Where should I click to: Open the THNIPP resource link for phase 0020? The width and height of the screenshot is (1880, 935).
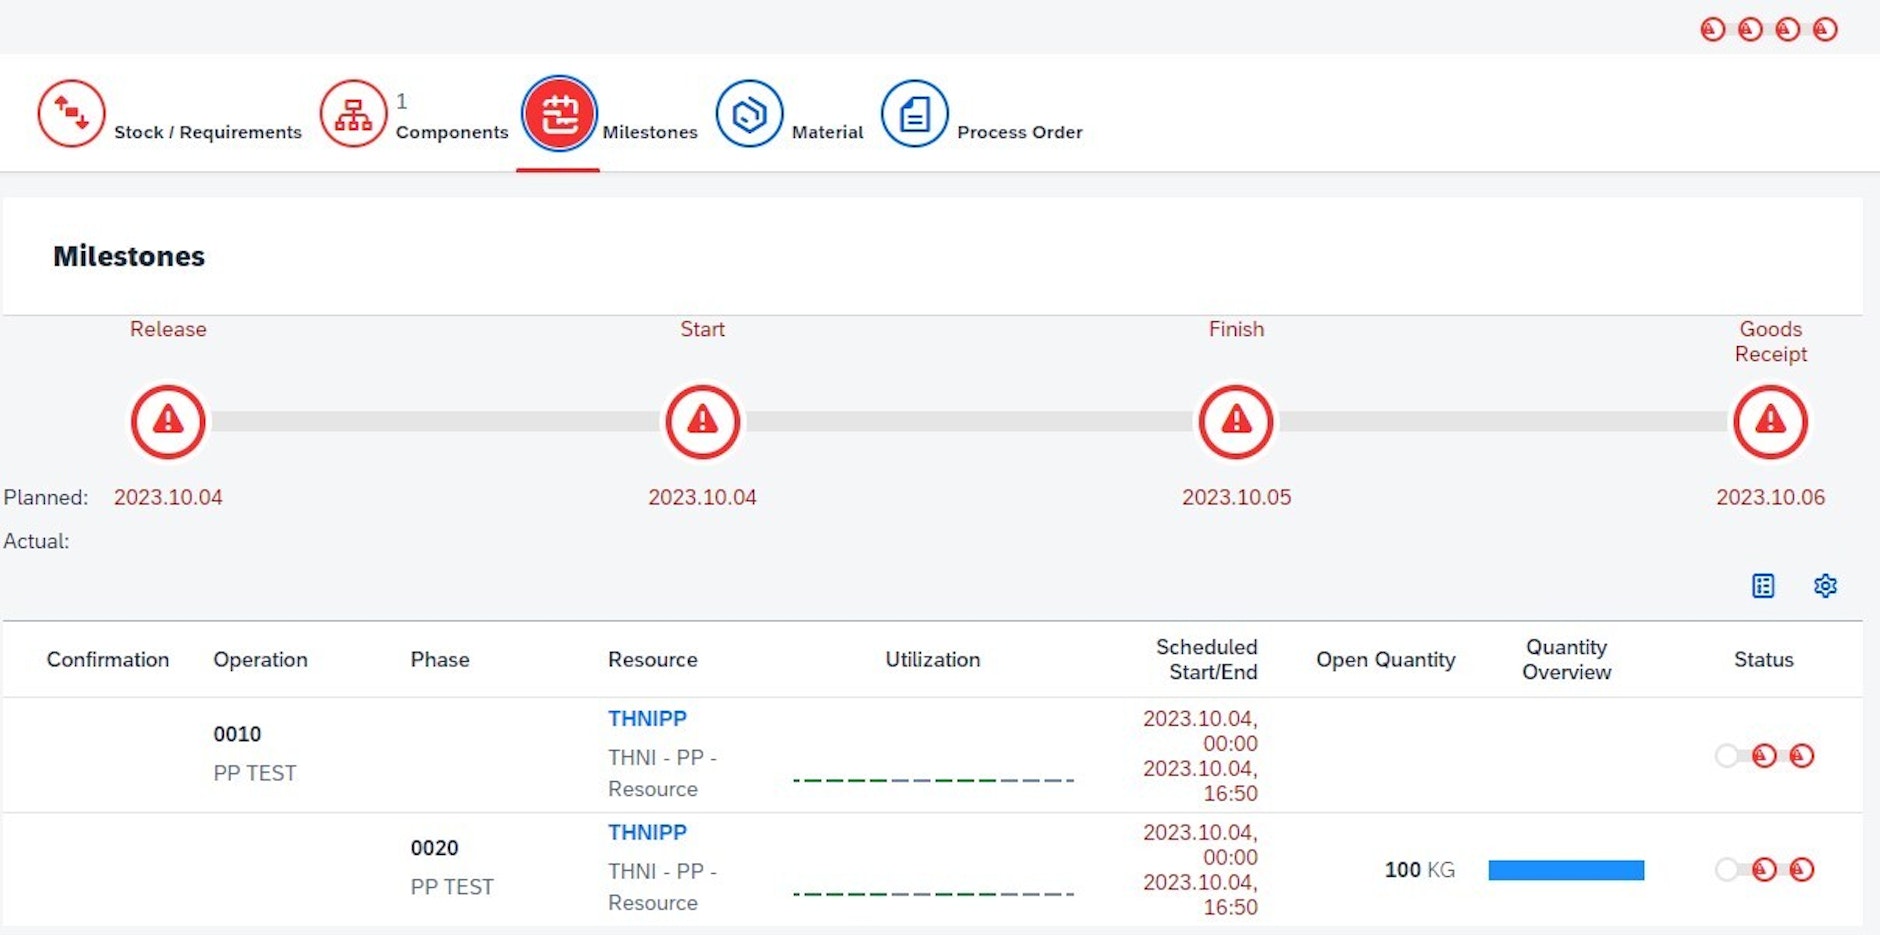point(646,832)
